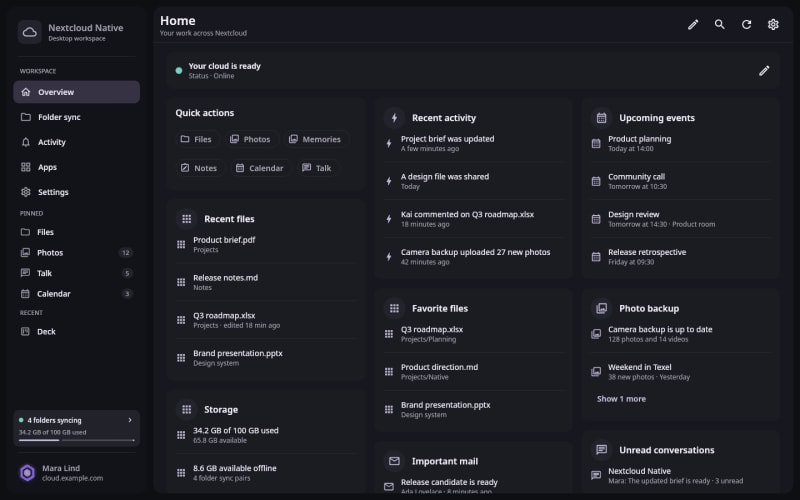Open pinned Files in the sidebar
Image resolution: width=800 pixels, height=500 pixels.
coord(77,232)
